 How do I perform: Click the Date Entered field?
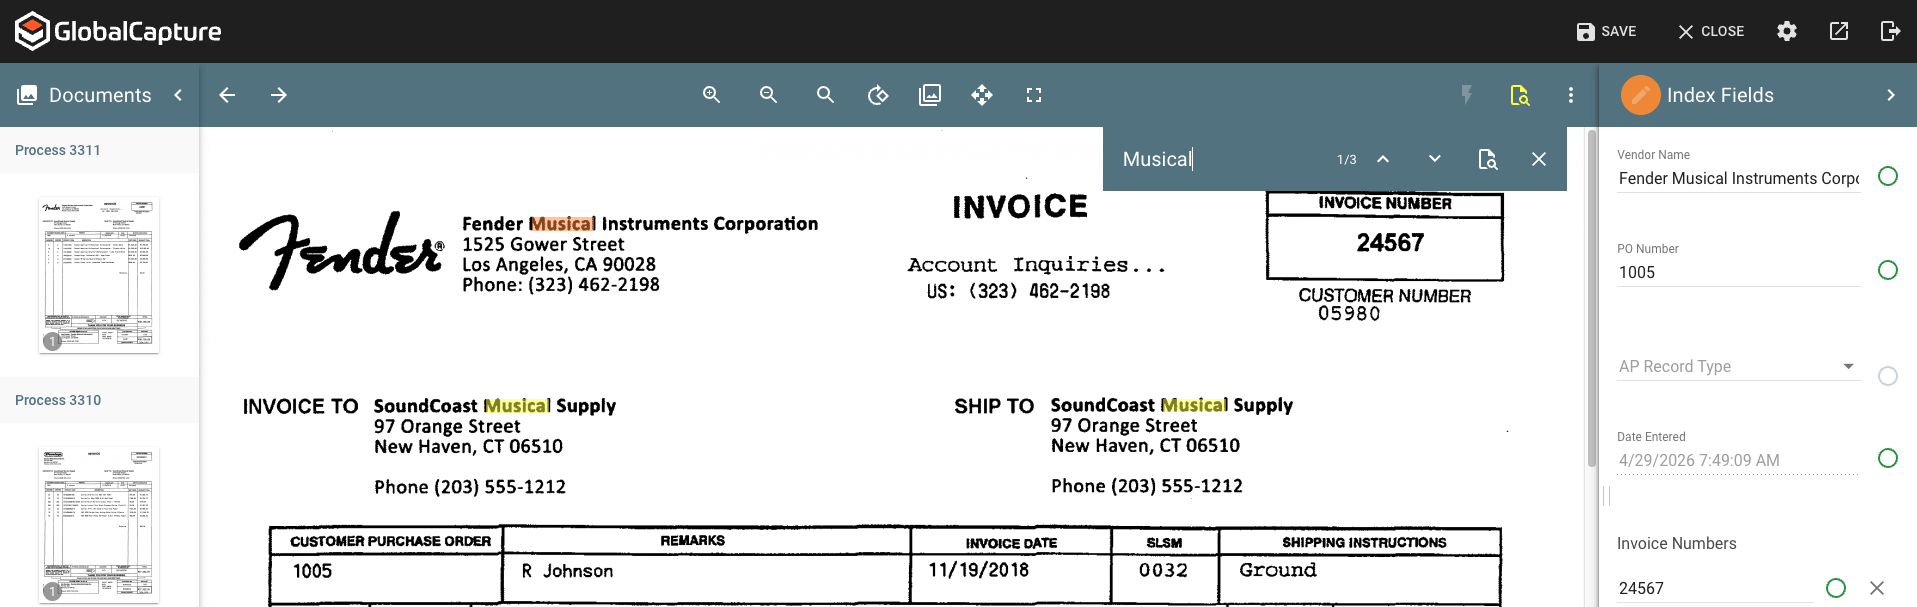[1738, 460]
